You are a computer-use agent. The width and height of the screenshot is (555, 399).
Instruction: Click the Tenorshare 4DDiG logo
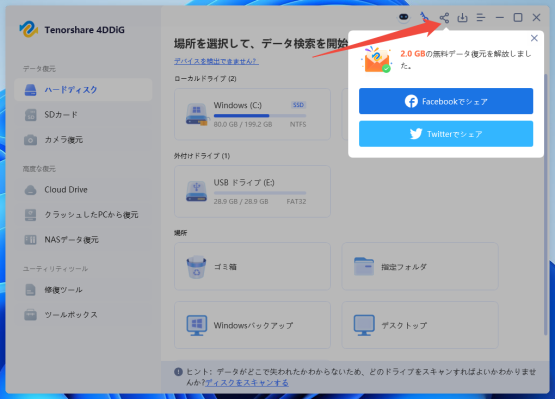click(29, 29)
